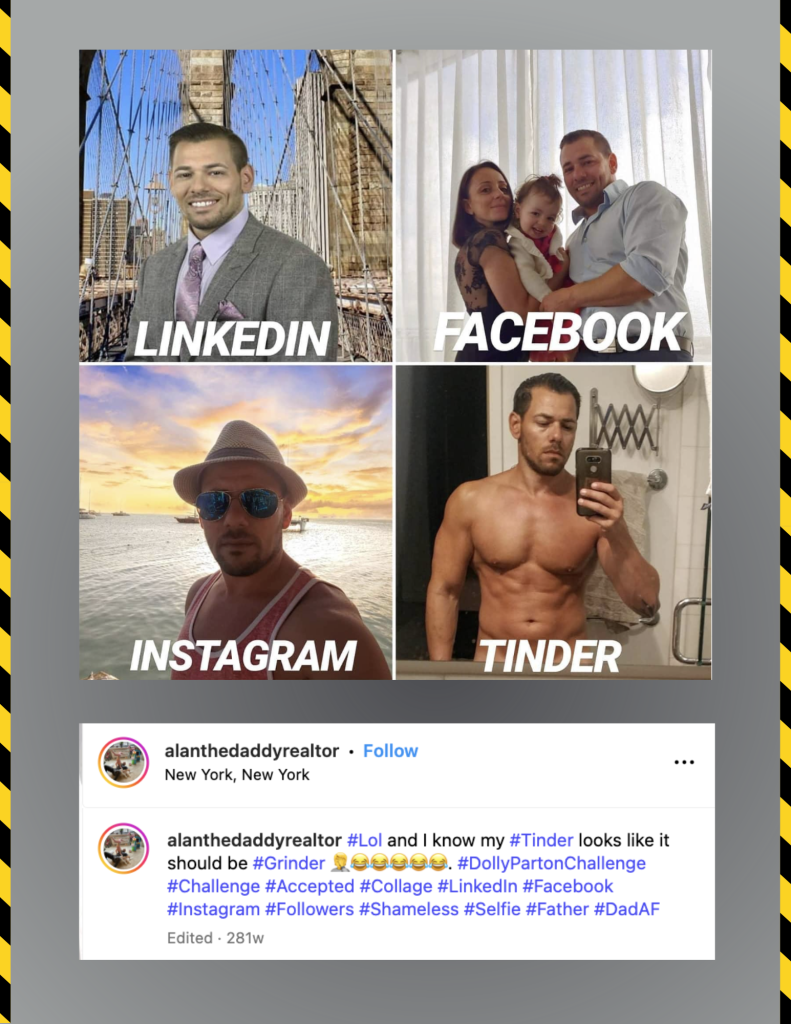Open the #DadAF hashtag
791x1024 pixels.
click(626, 909)
